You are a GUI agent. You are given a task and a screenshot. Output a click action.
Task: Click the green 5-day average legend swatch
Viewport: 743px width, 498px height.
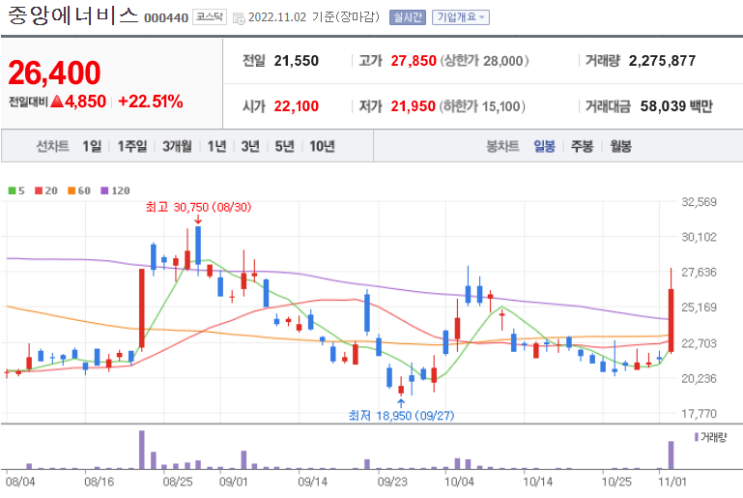coord(12,190)
